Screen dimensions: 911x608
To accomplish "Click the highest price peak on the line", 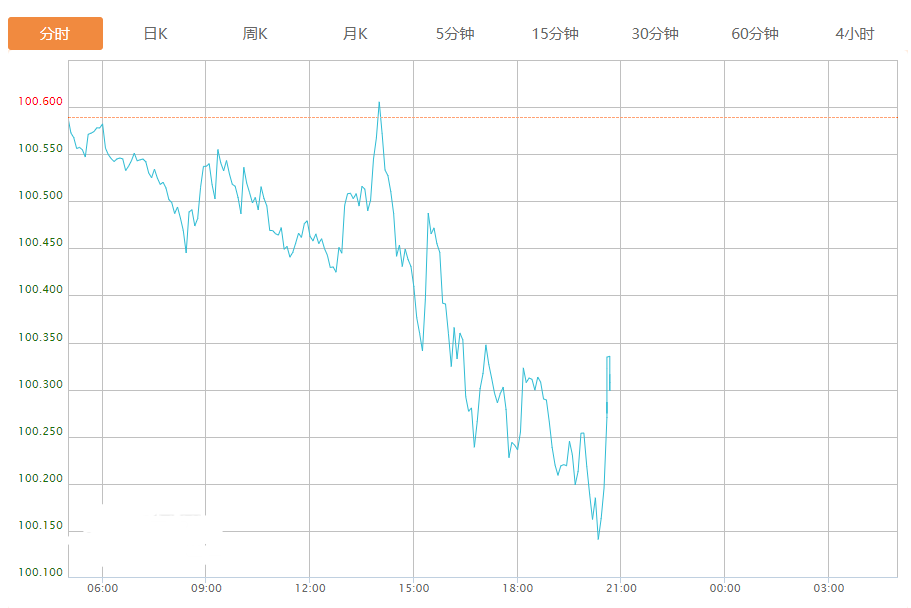I will 379,102.
